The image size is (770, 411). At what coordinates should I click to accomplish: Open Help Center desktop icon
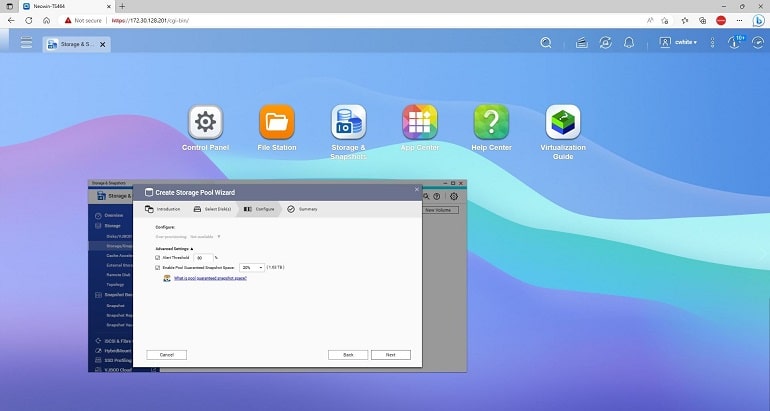tap(492, 122)
